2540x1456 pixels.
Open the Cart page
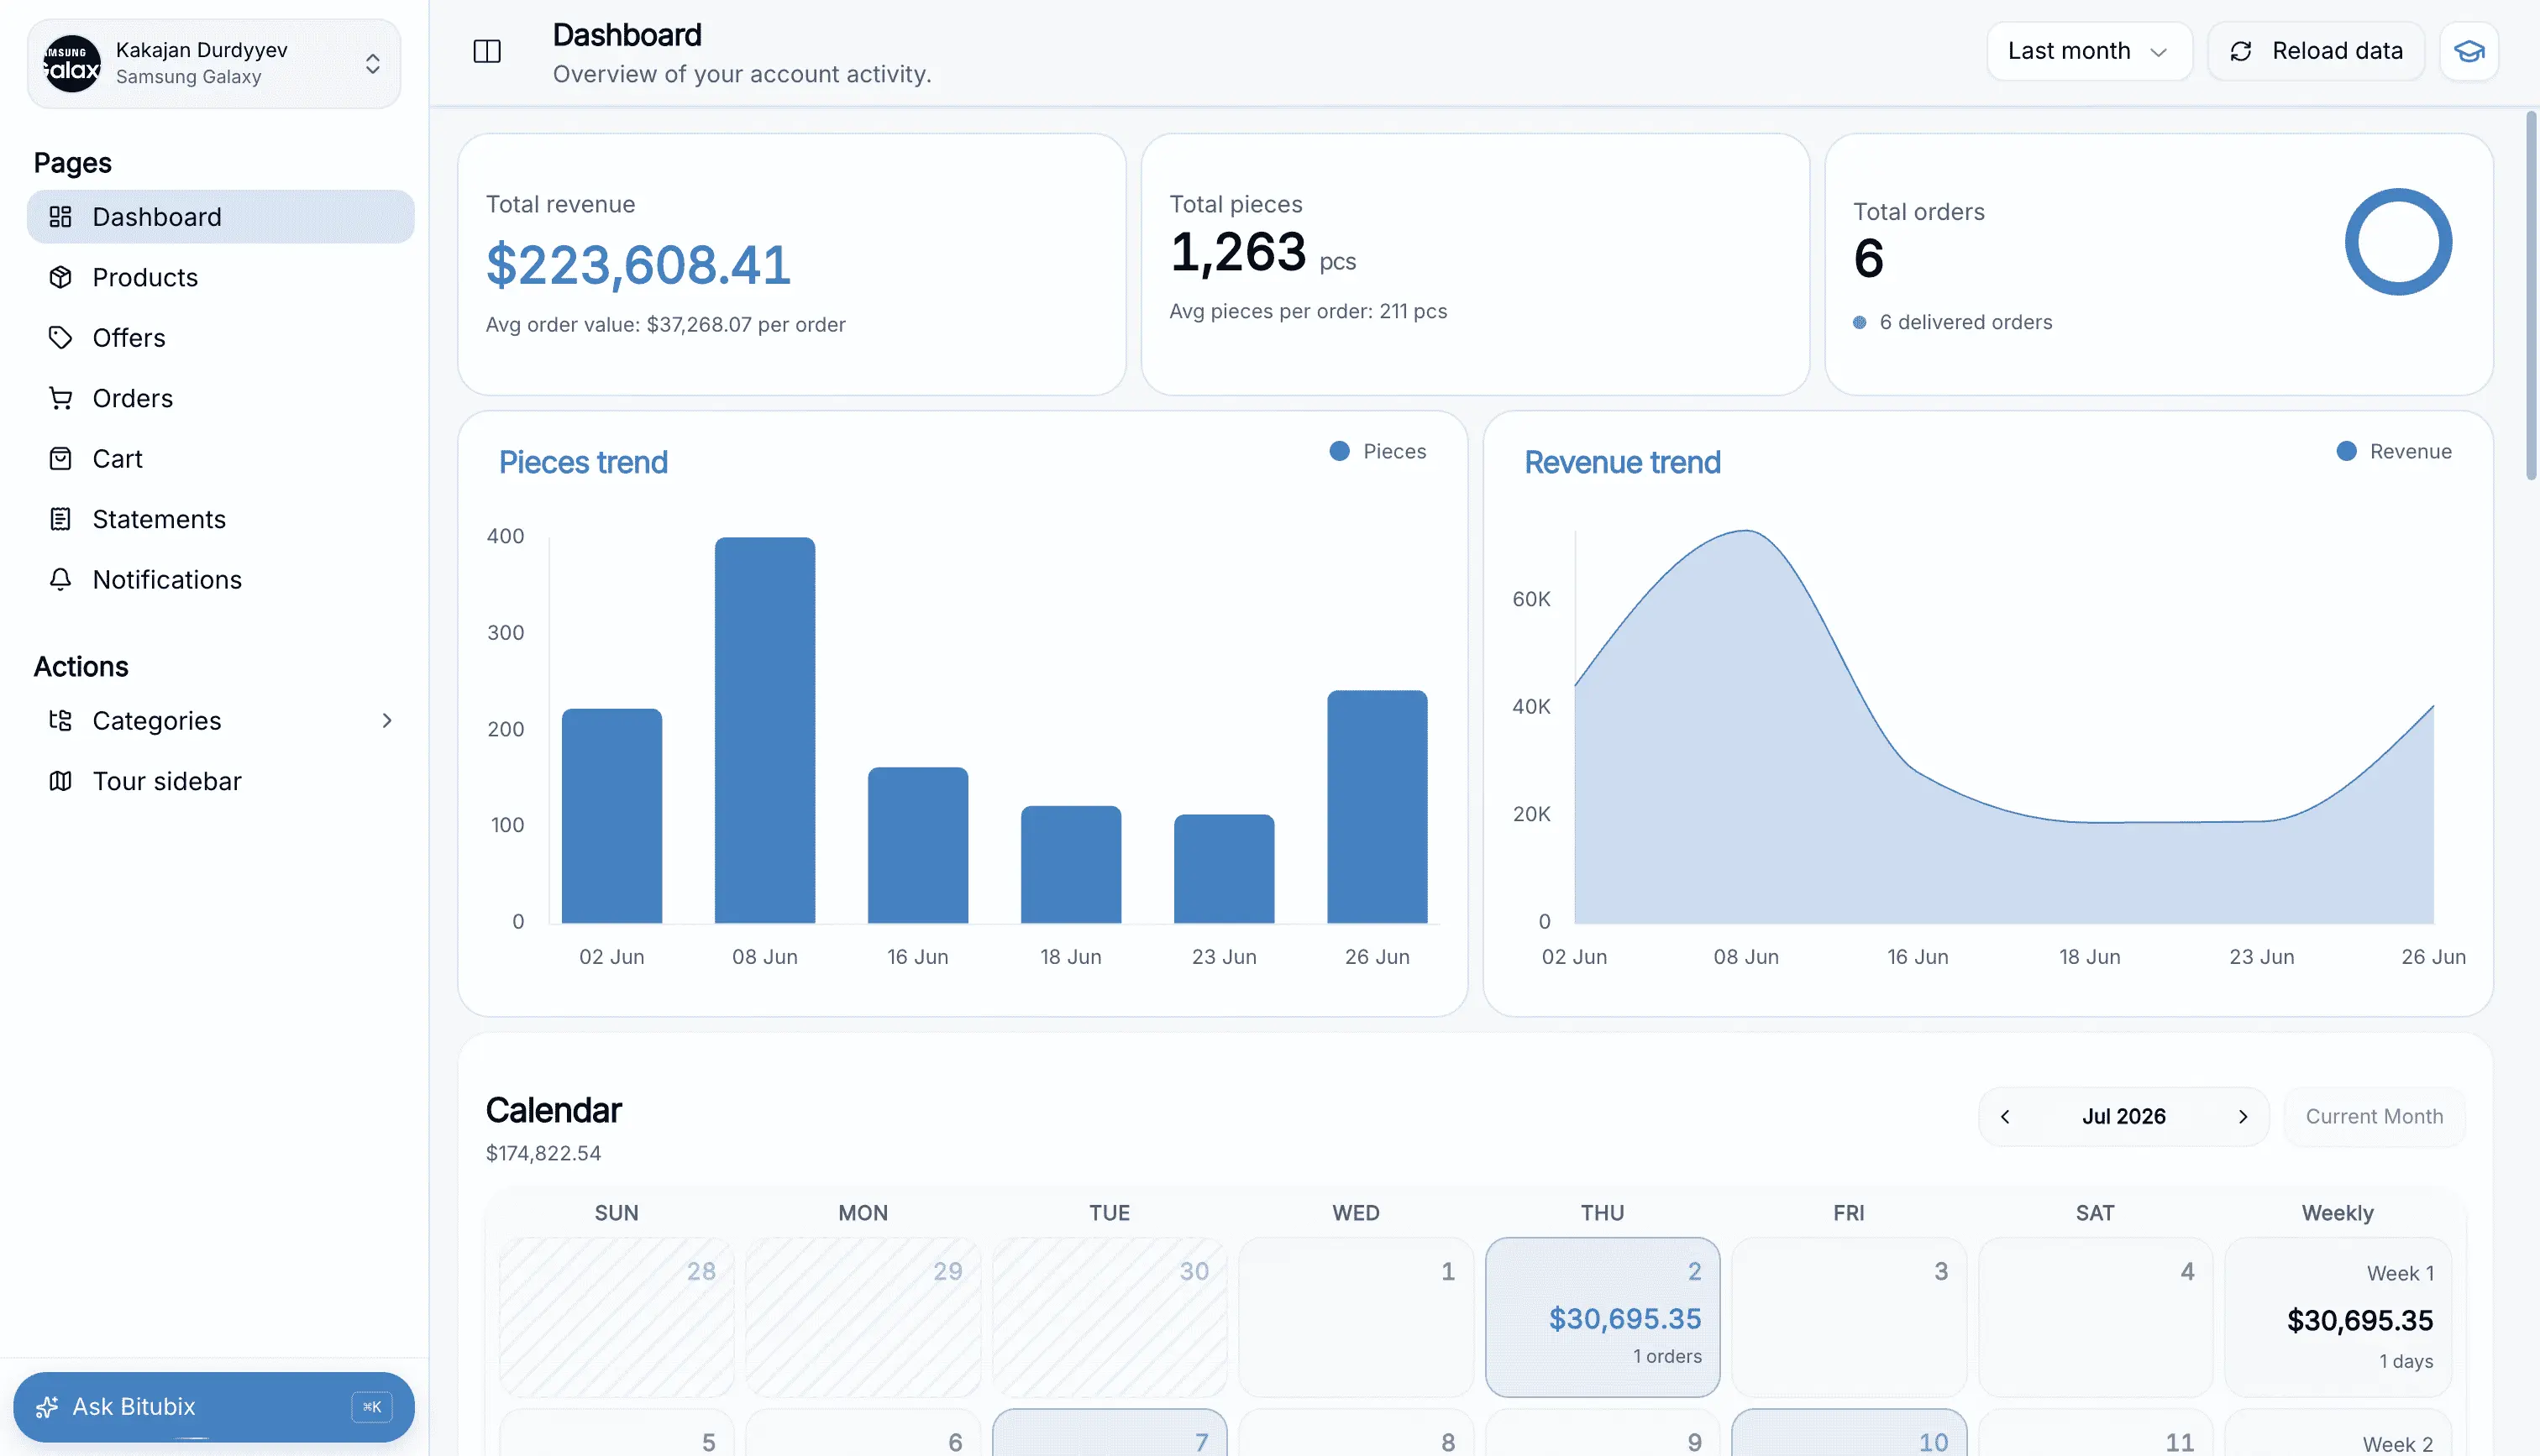(221, 459)
